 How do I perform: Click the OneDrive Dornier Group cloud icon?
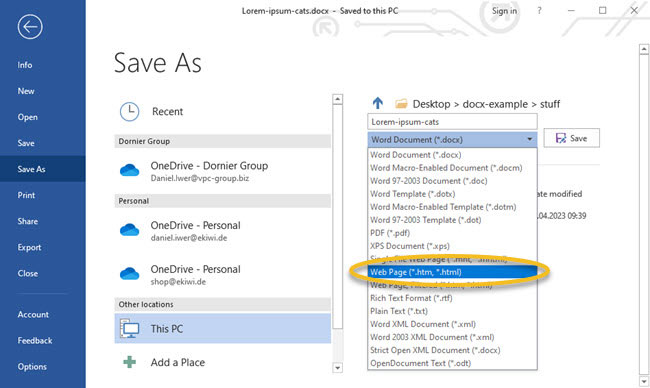pyautogui.click(x=129, y=170)
